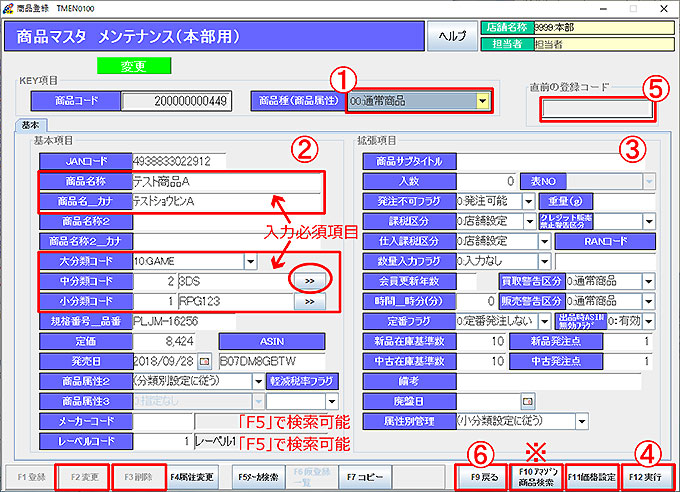Click the green 変更 mode indicator

tap(134, 66)
